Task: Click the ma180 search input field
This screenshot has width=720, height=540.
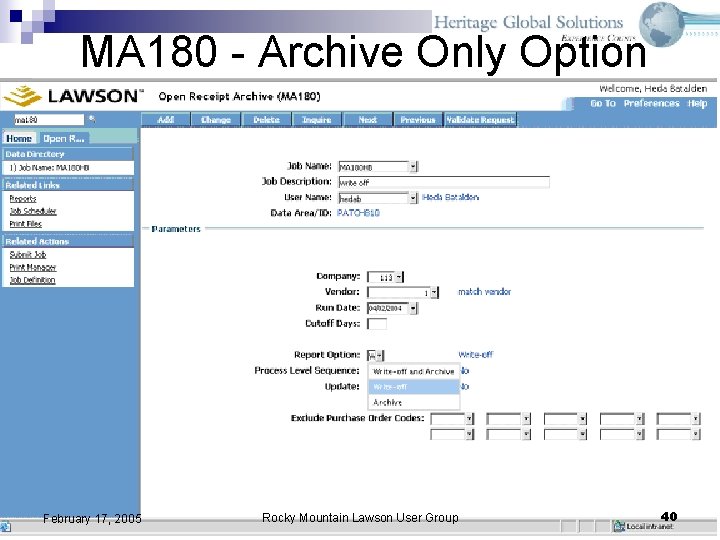Action: (49, 120)
